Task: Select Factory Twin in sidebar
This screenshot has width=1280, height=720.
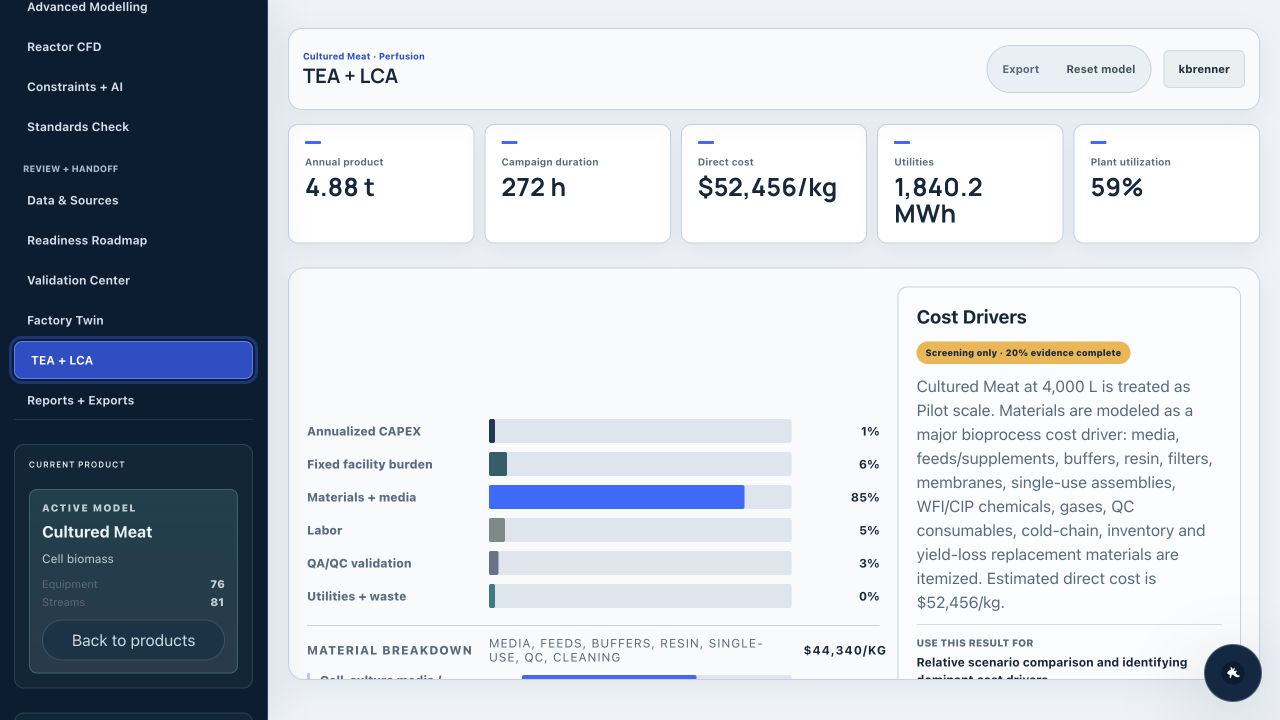Action: 133,320
